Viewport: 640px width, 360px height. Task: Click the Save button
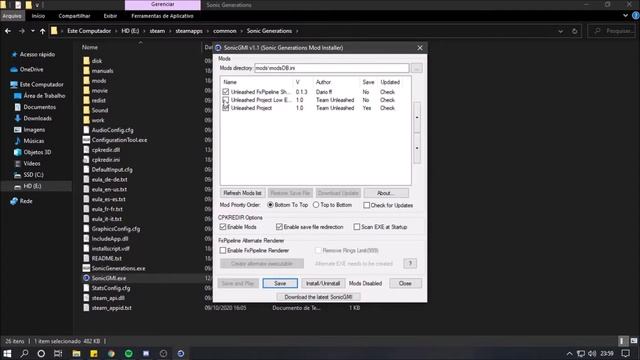(x=280, y=283)
